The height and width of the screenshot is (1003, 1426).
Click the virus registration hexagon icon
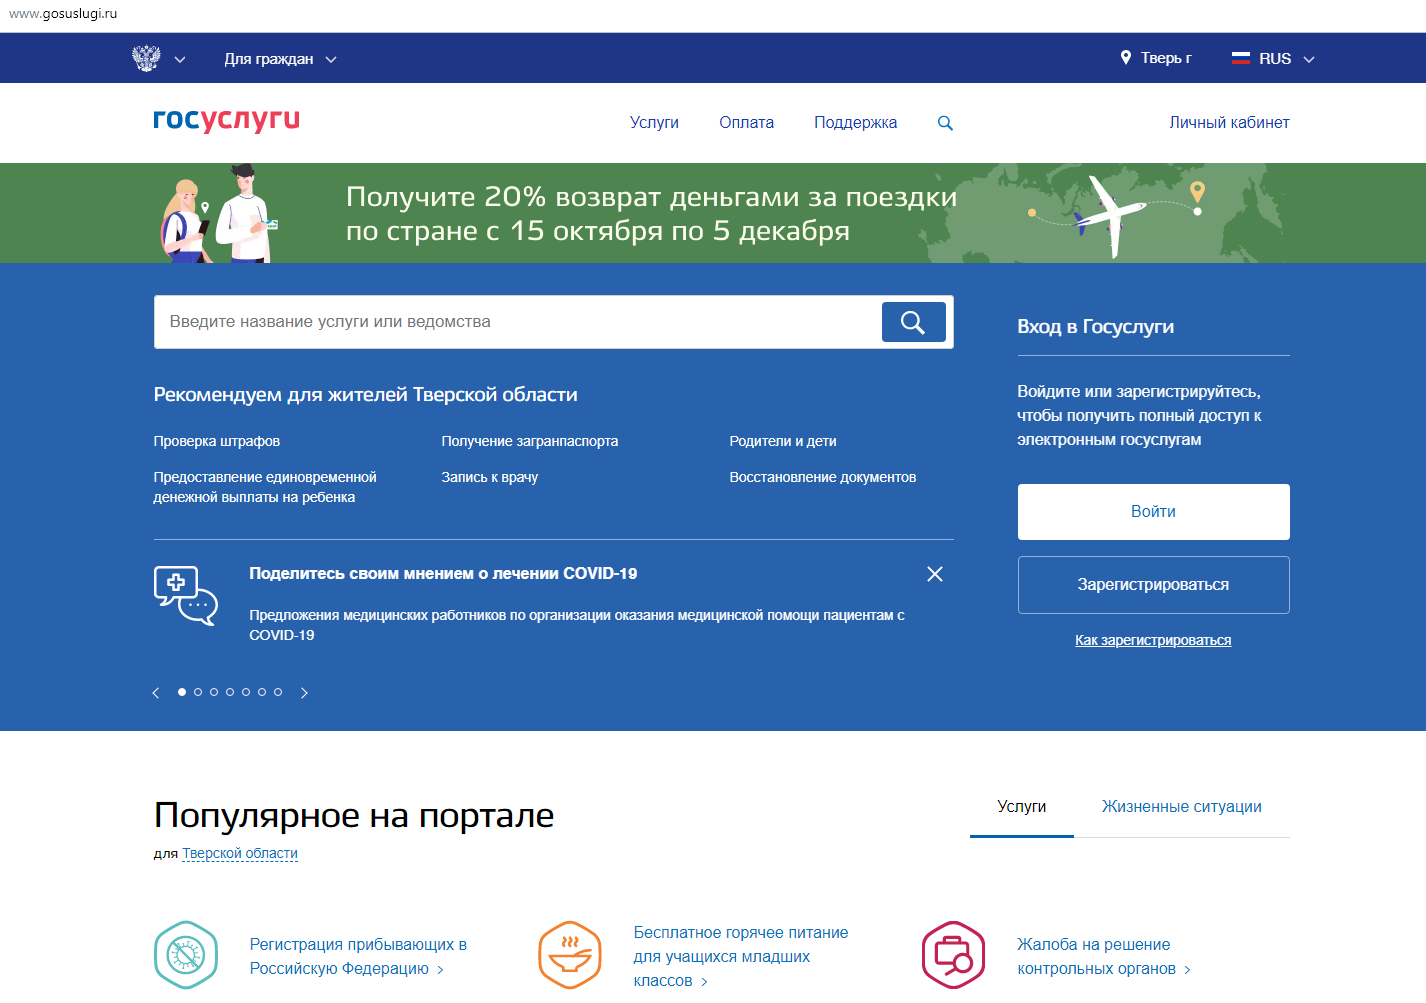tap(186, 955)
